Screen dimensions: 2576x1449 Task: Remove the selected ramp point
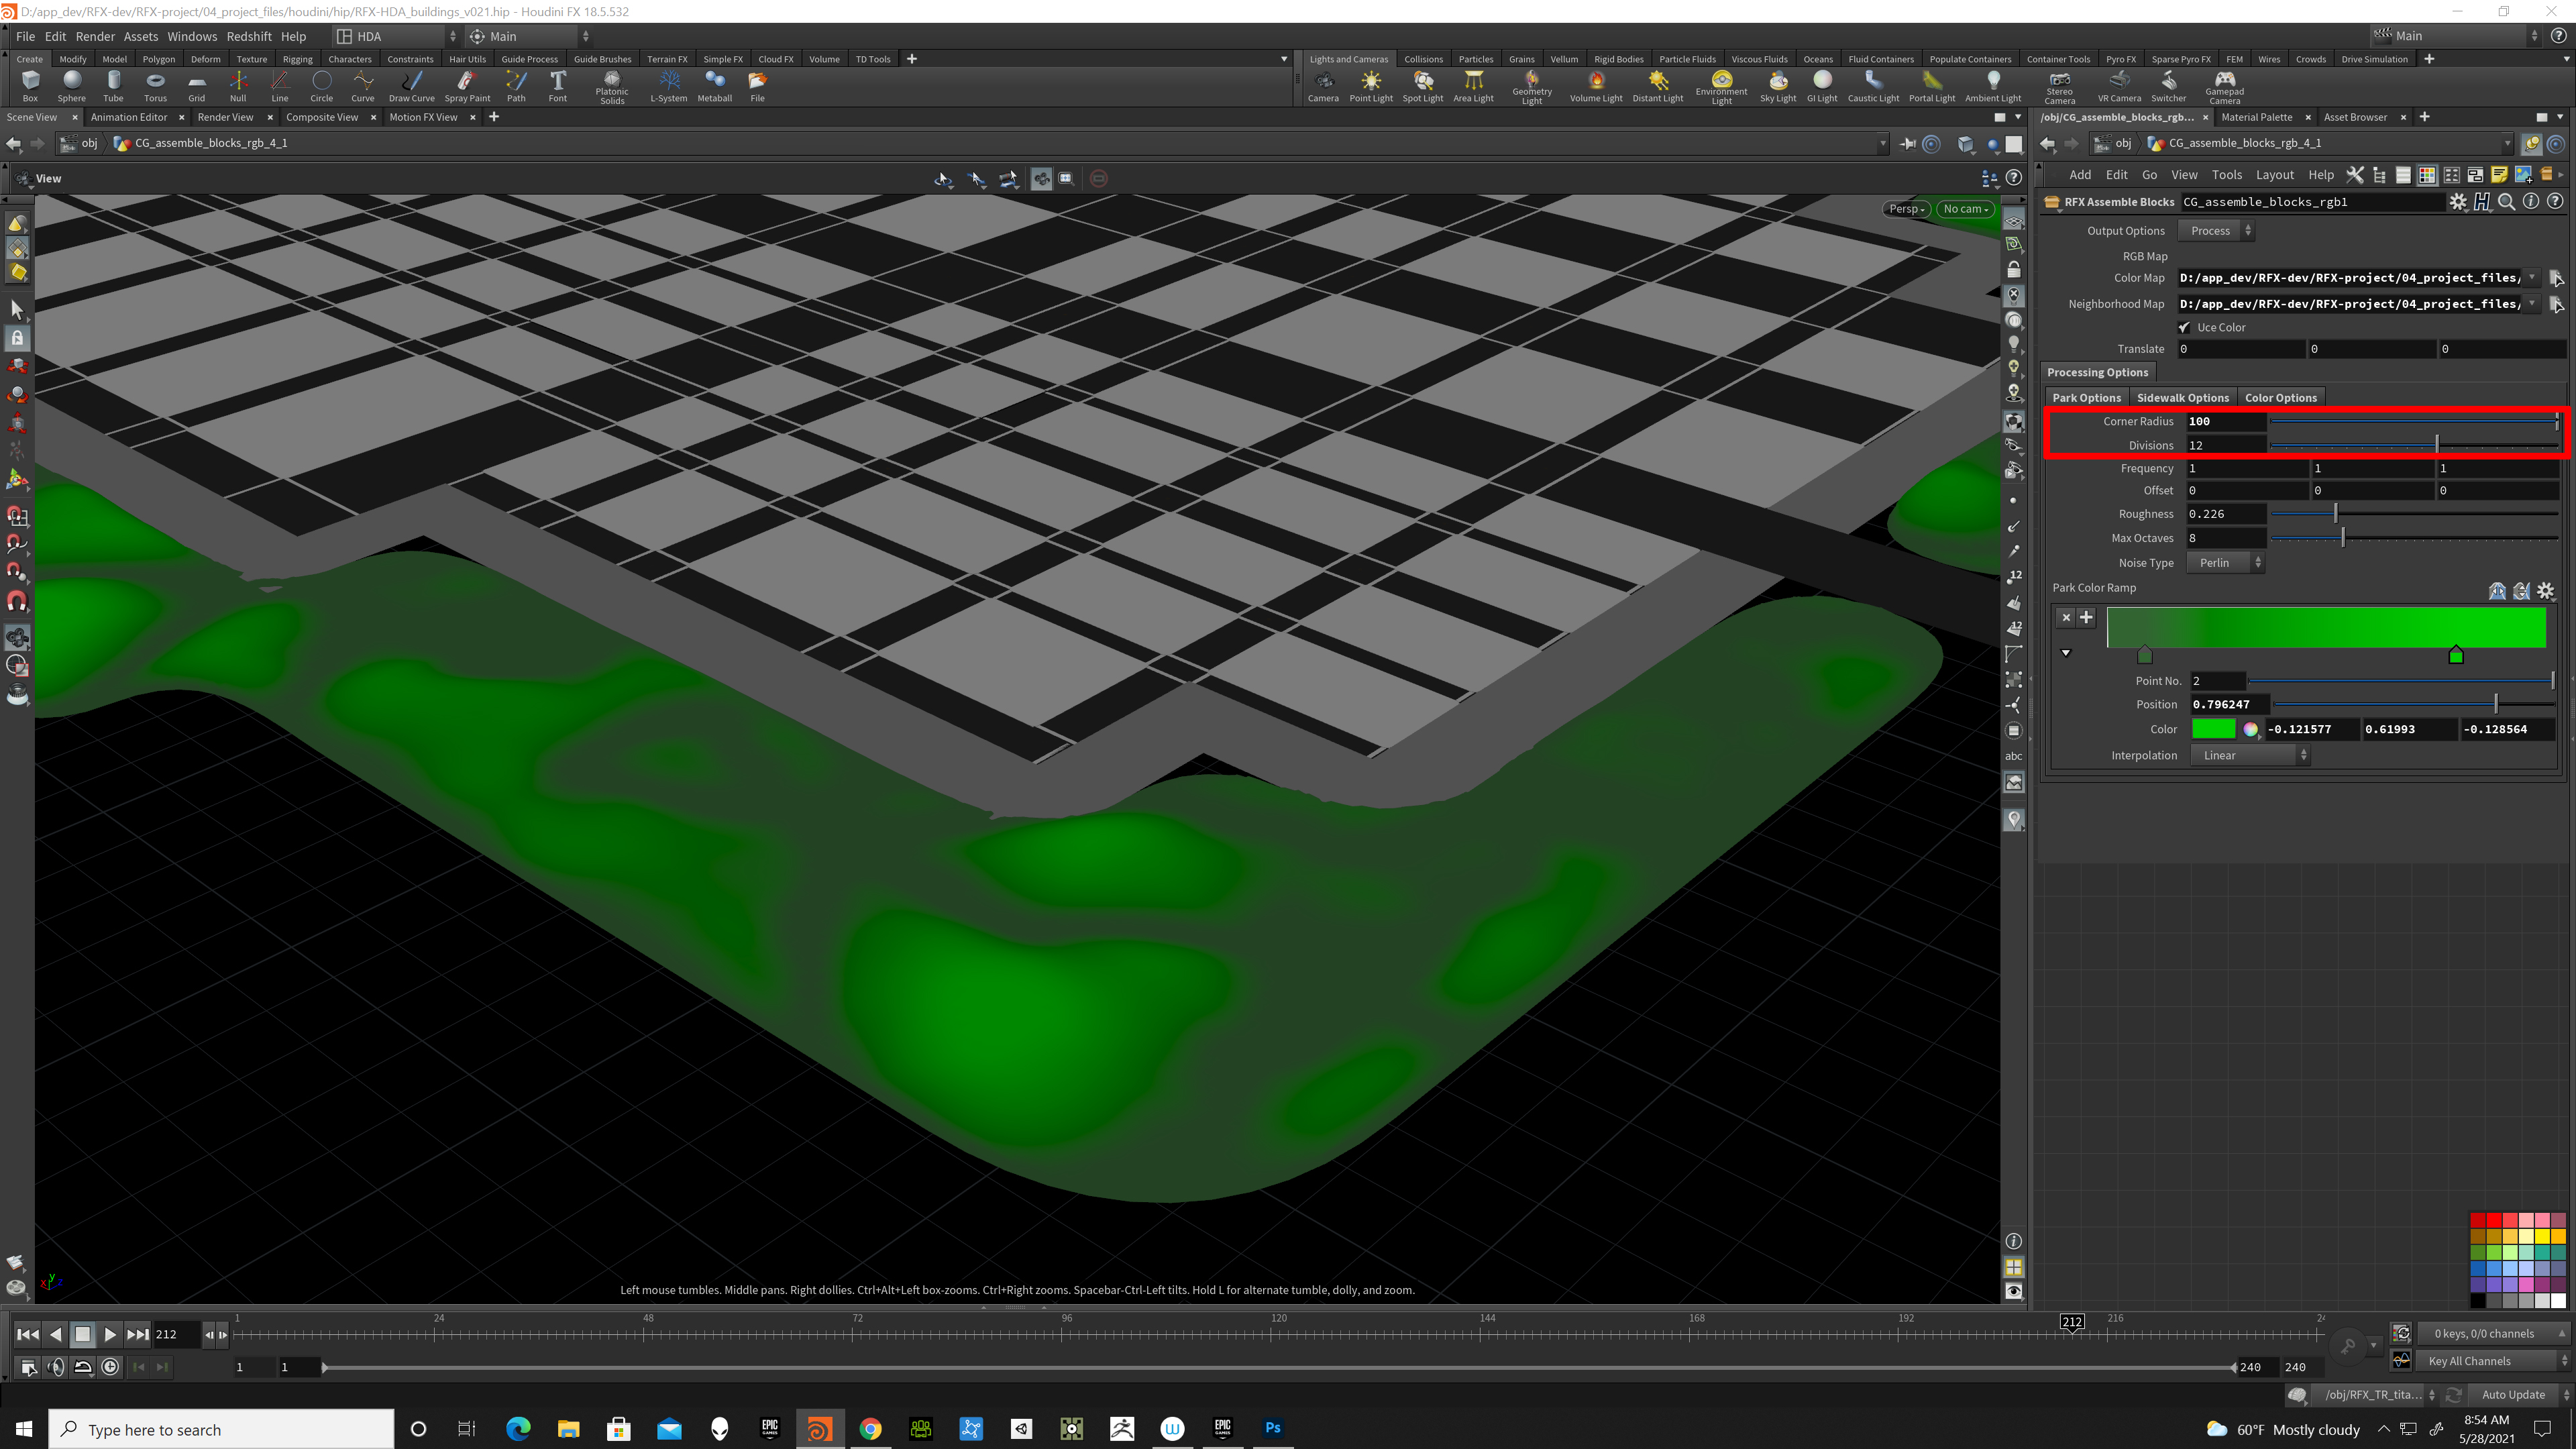point(2066,617)
